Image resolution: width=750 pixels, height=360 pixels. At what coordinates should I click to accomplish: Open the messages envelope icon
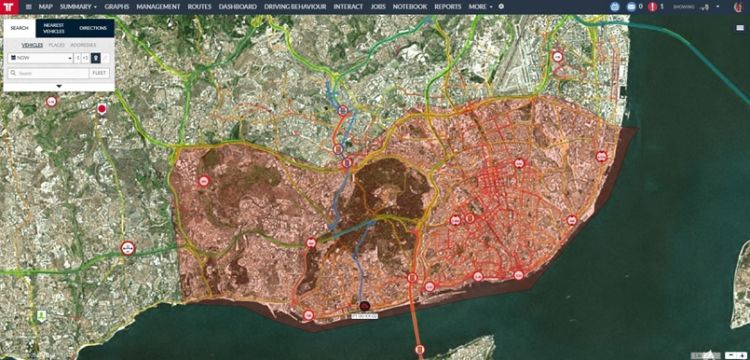[631, 7]
